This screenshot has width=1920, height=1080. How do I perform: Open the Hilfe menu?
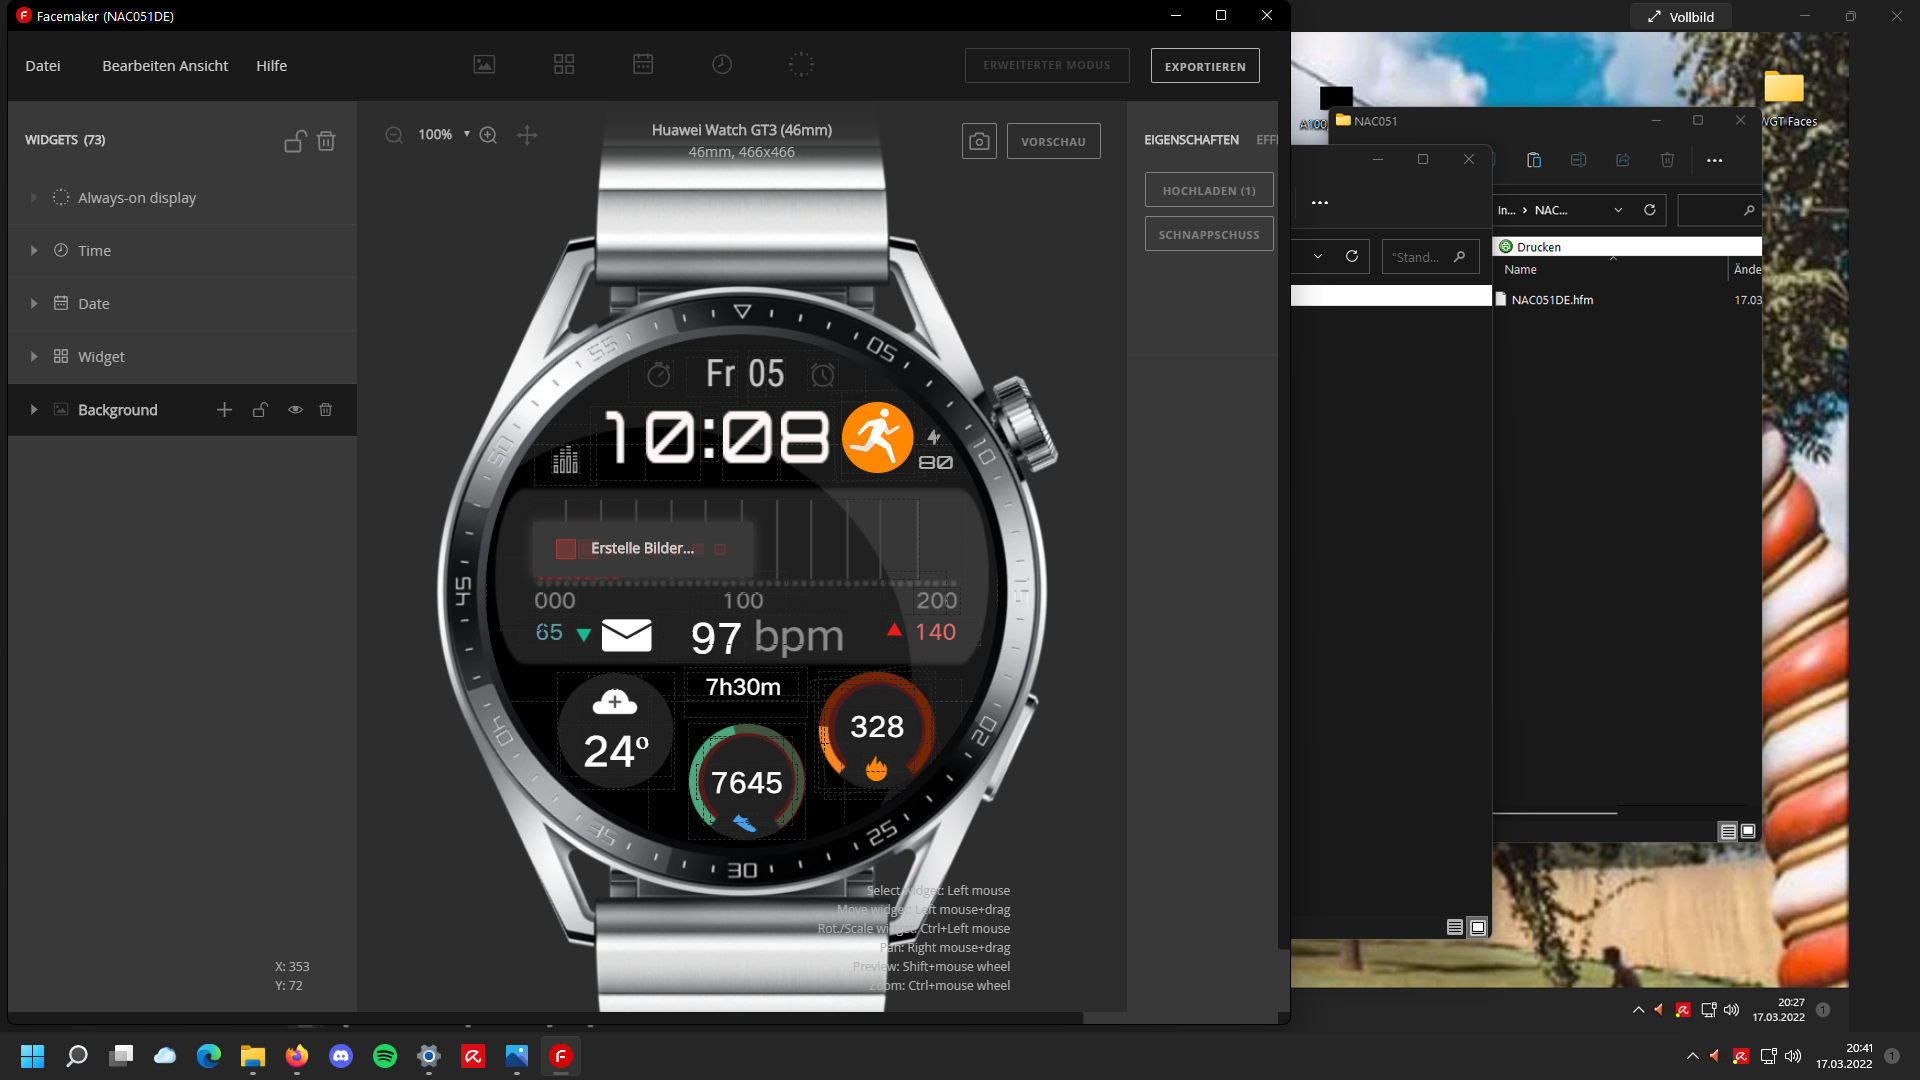[271, 66]
